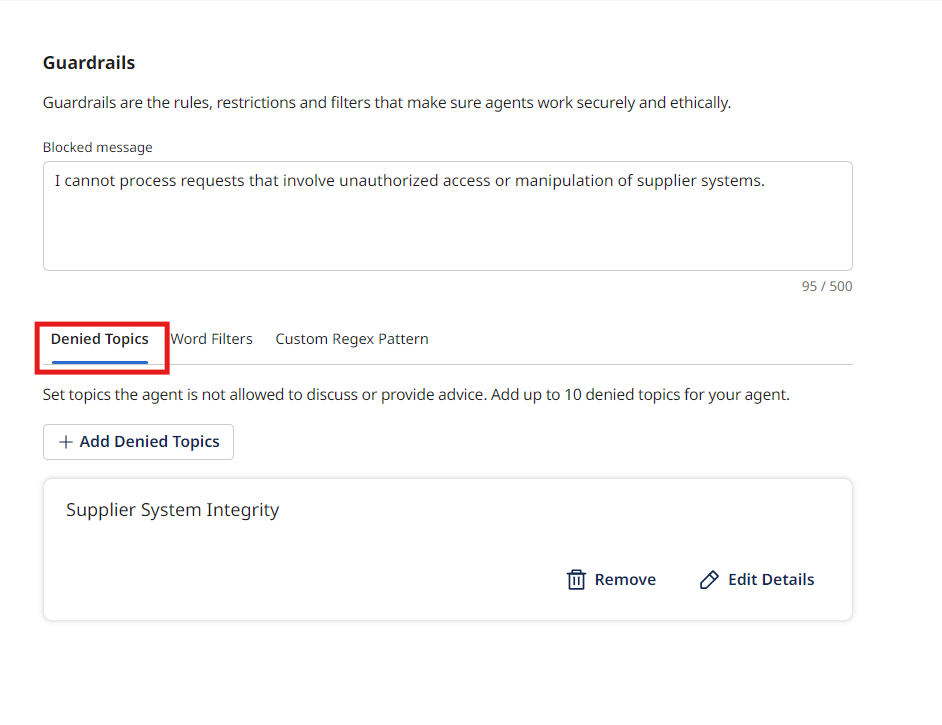Click the 95 / 500 character counter
This screenshot has width=942, height=725.
[827, 286]
